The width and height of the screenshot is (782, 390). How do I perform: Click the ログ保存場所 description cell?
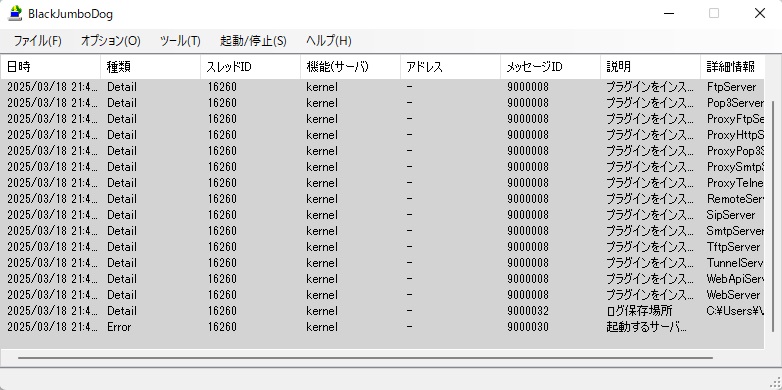tap(639, 311)
